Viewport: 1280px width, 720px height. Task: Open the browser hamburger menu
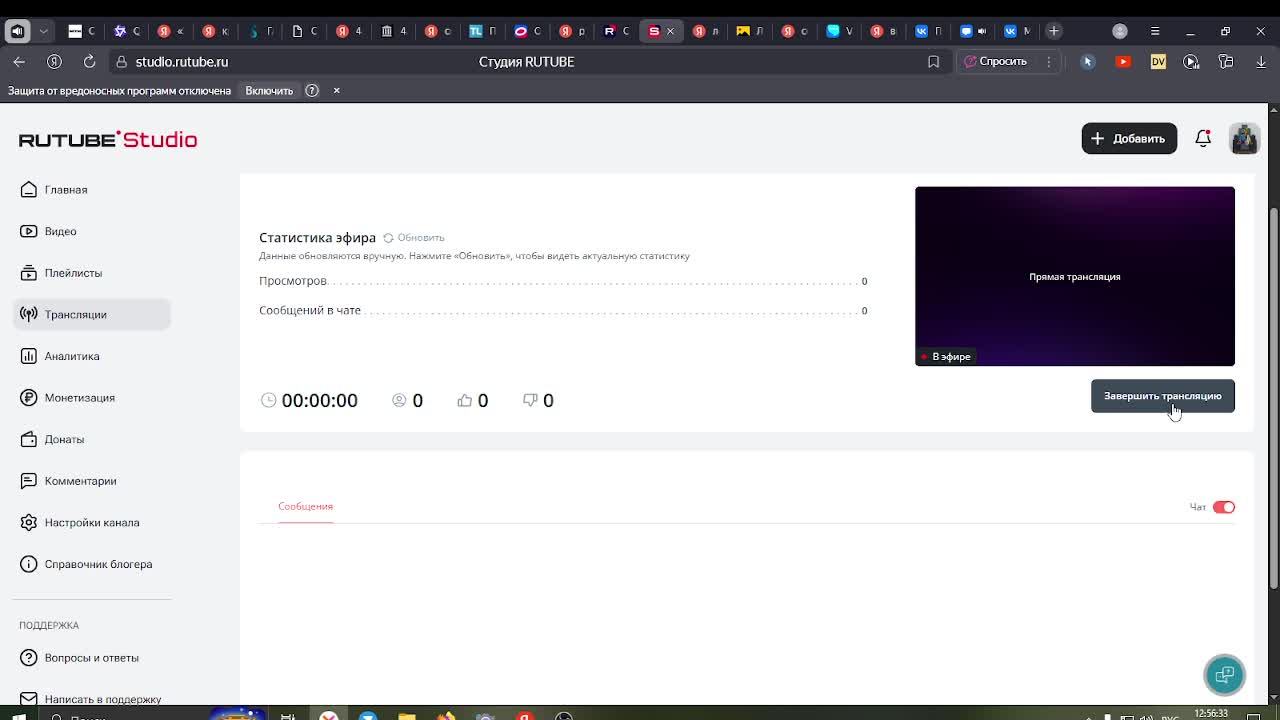pos(1155,31)
